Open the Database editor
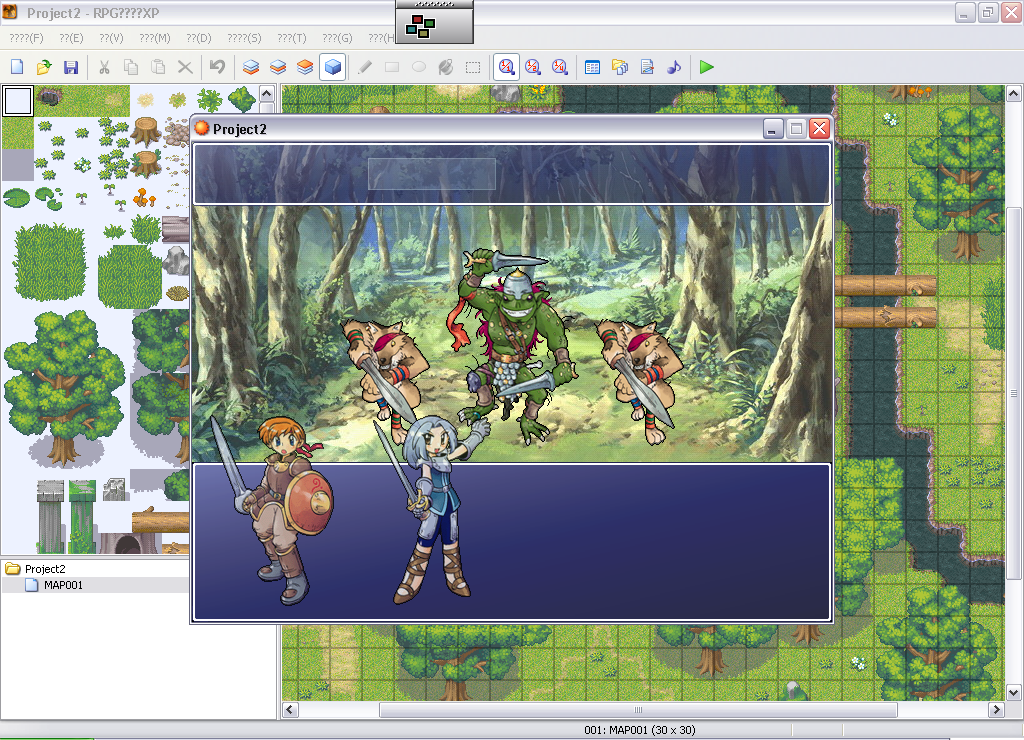1024x740 pixels. pos(593,67)
